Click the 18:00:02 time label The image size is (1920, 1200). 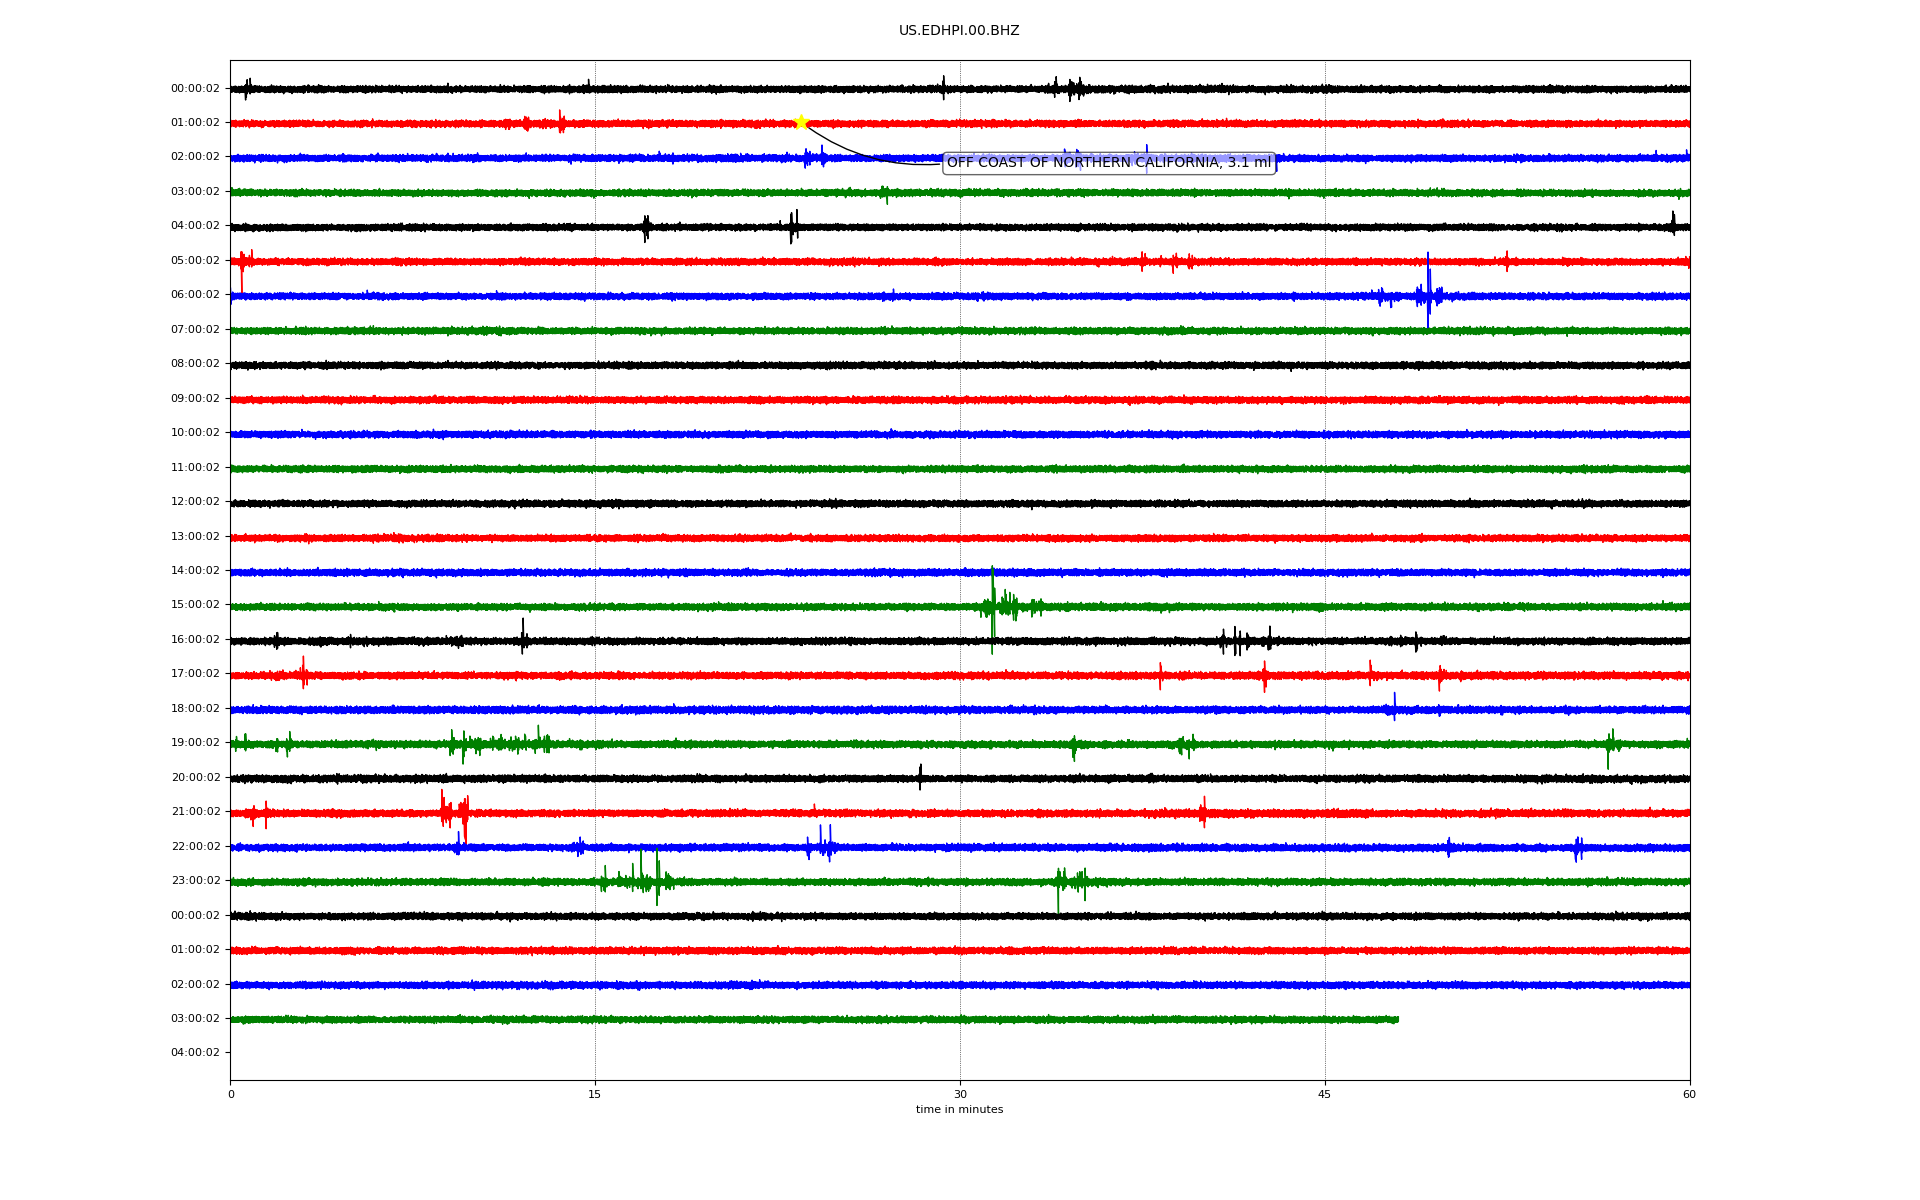pos(195,708)
